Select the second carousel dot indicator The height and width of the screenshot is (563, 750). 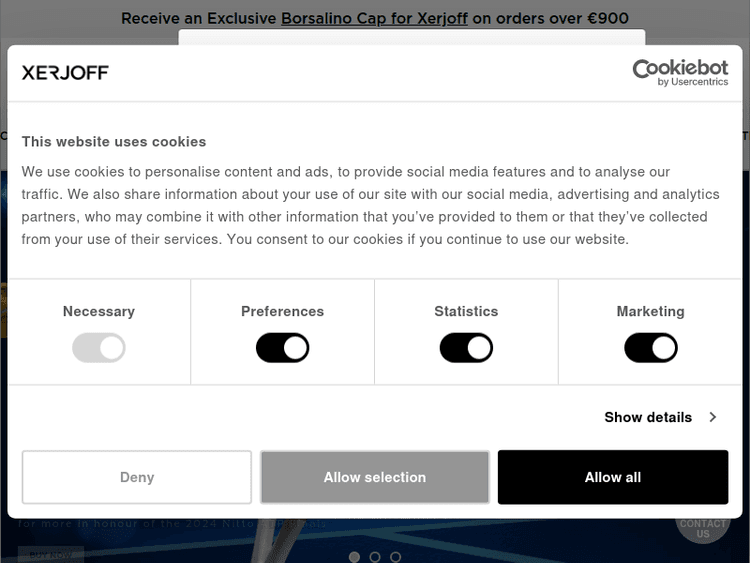pos(375,557)
